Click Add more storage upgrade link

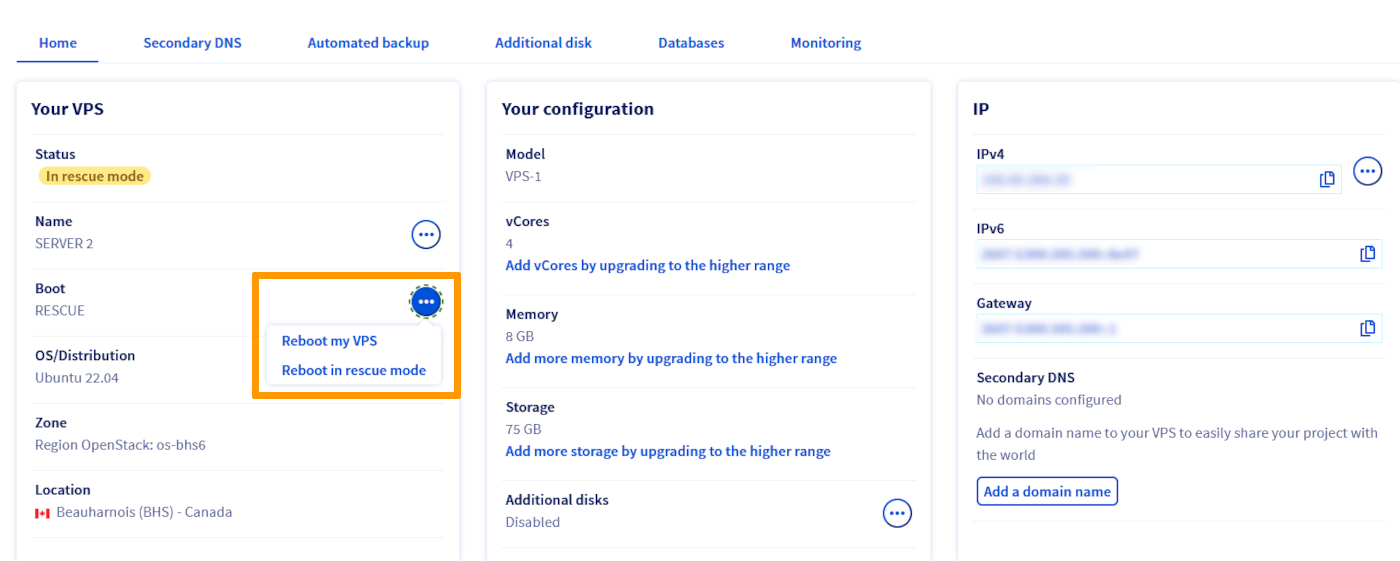668,451
